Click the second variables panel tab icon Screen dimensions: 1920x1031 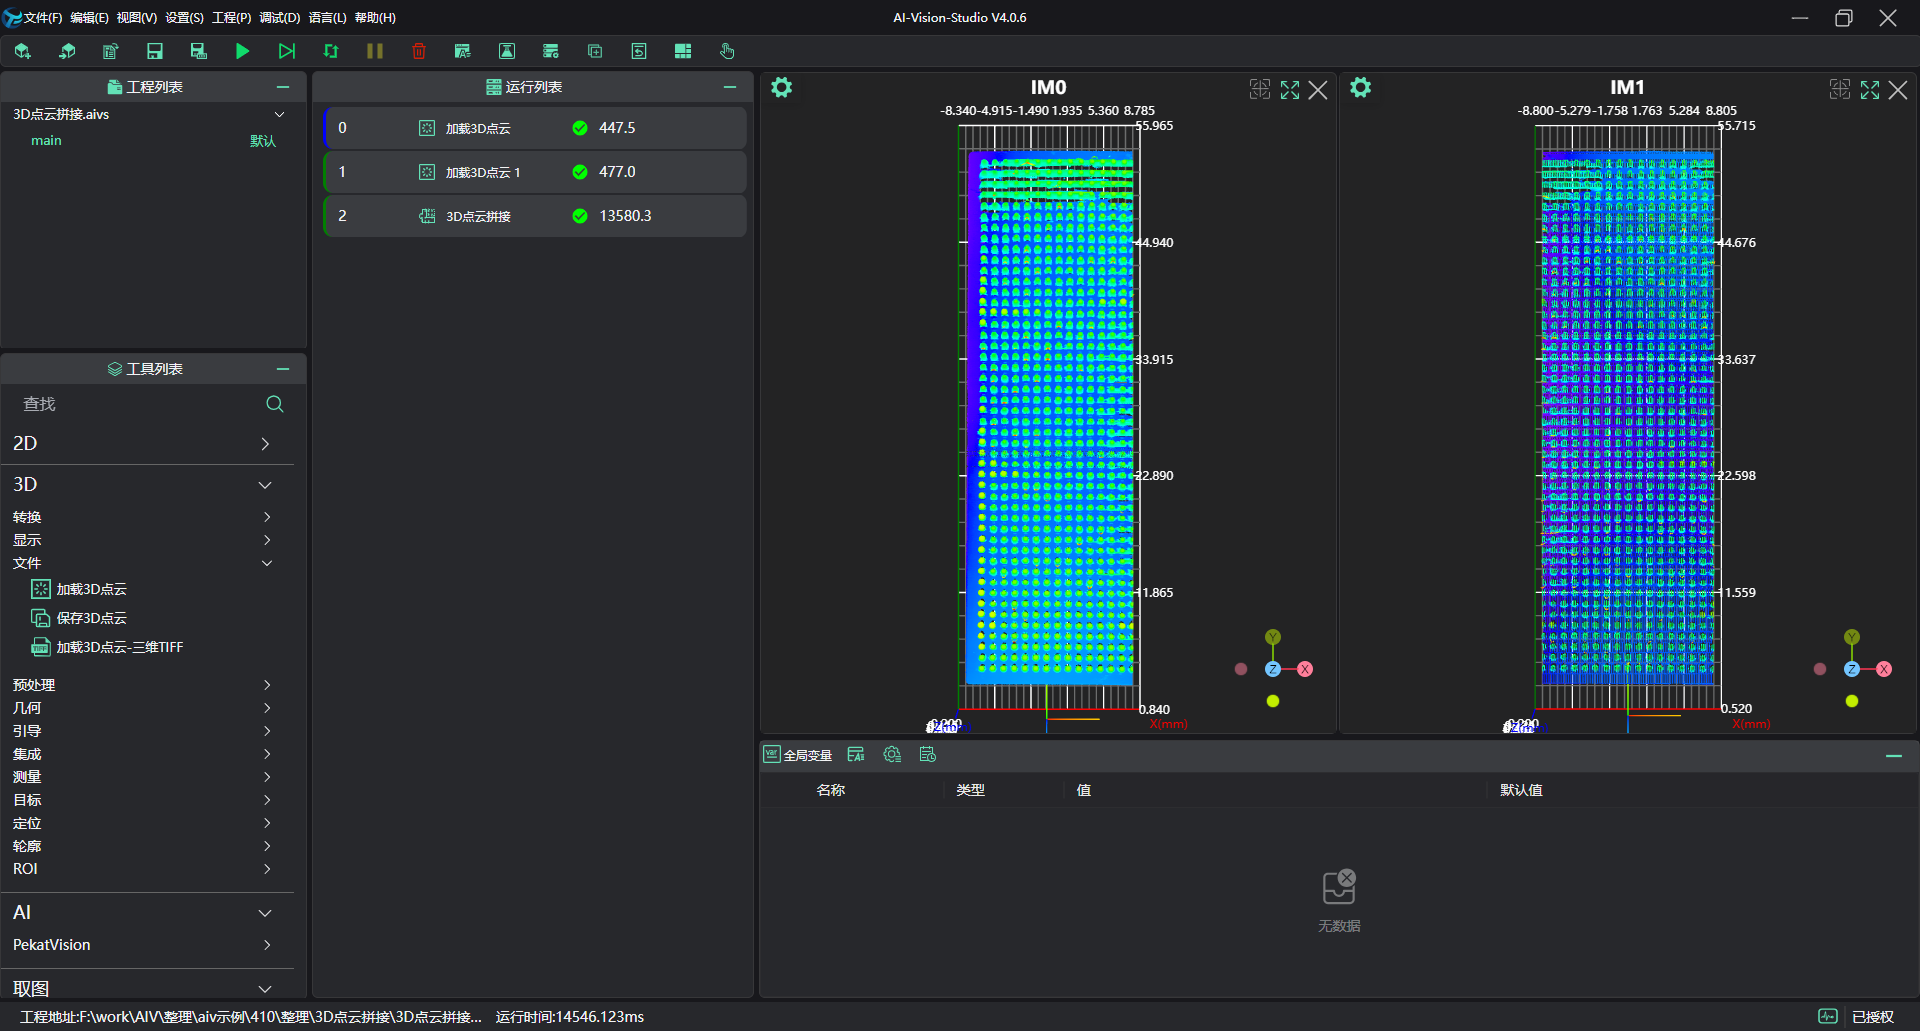point(856,755)
